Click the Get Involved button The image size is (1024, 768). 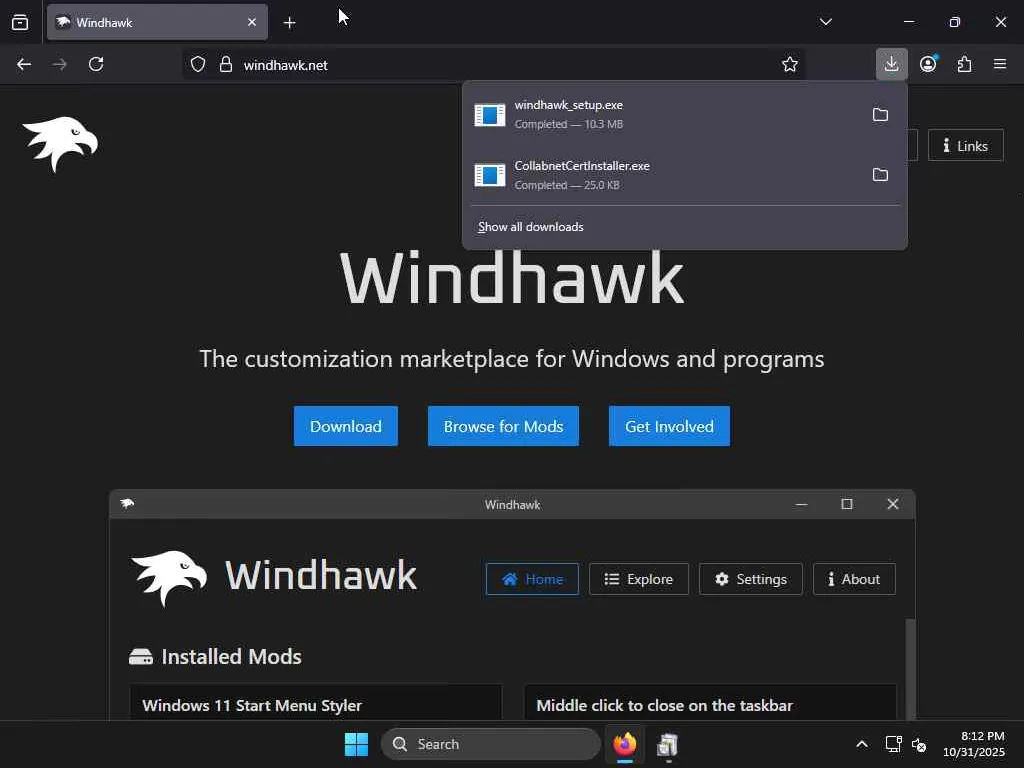[669, 426]
